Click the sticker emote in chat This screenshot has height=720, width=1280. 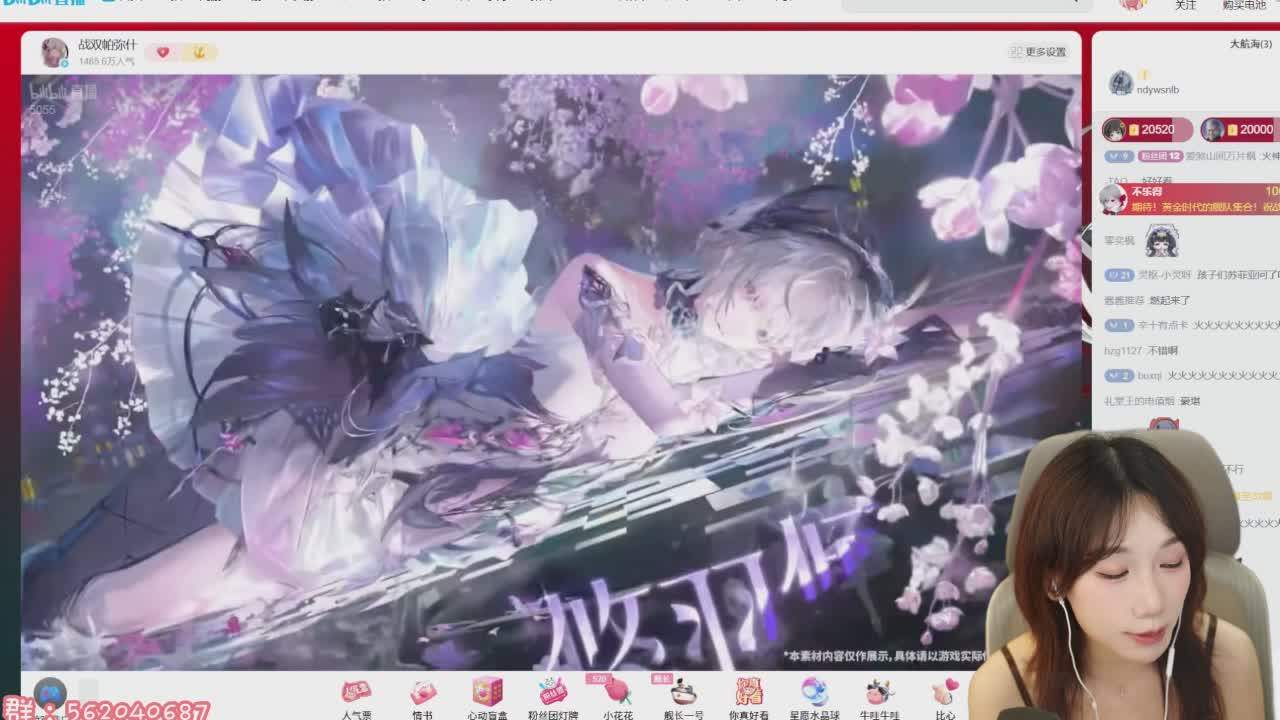pyautogui.click(x=1161, y=240)
